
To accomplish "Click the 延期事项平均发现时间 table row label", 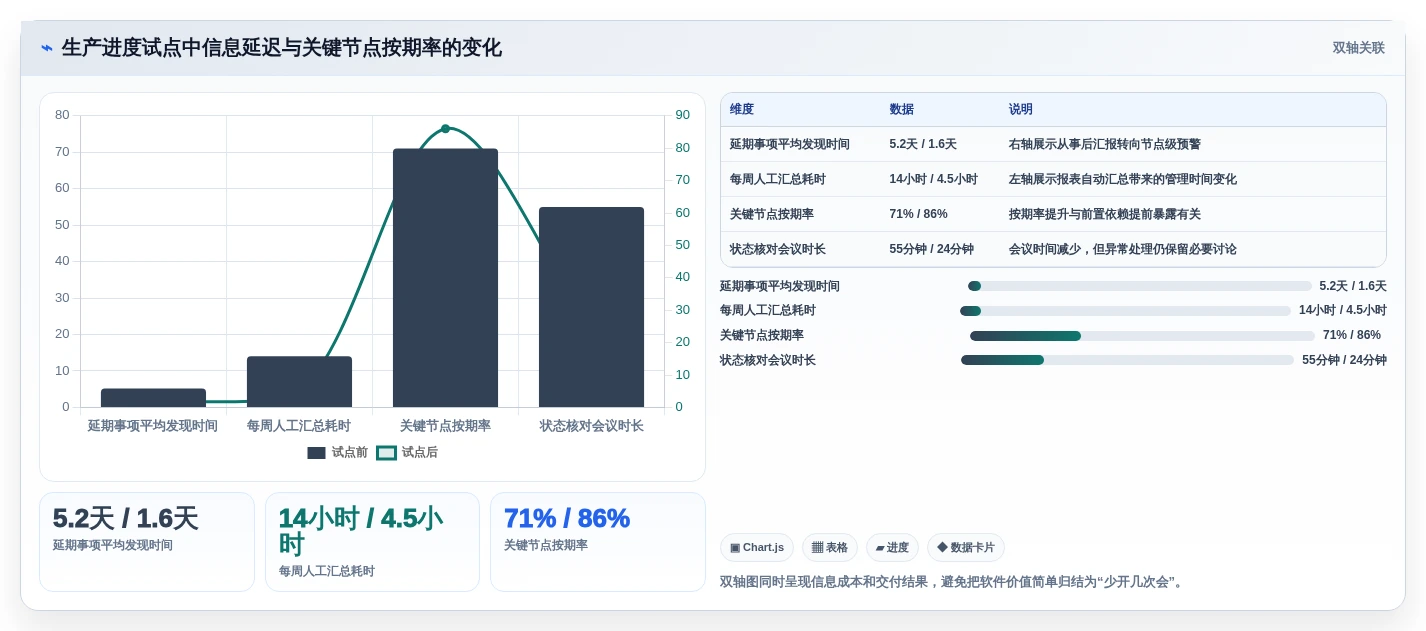I will click(x=790, y=145).
